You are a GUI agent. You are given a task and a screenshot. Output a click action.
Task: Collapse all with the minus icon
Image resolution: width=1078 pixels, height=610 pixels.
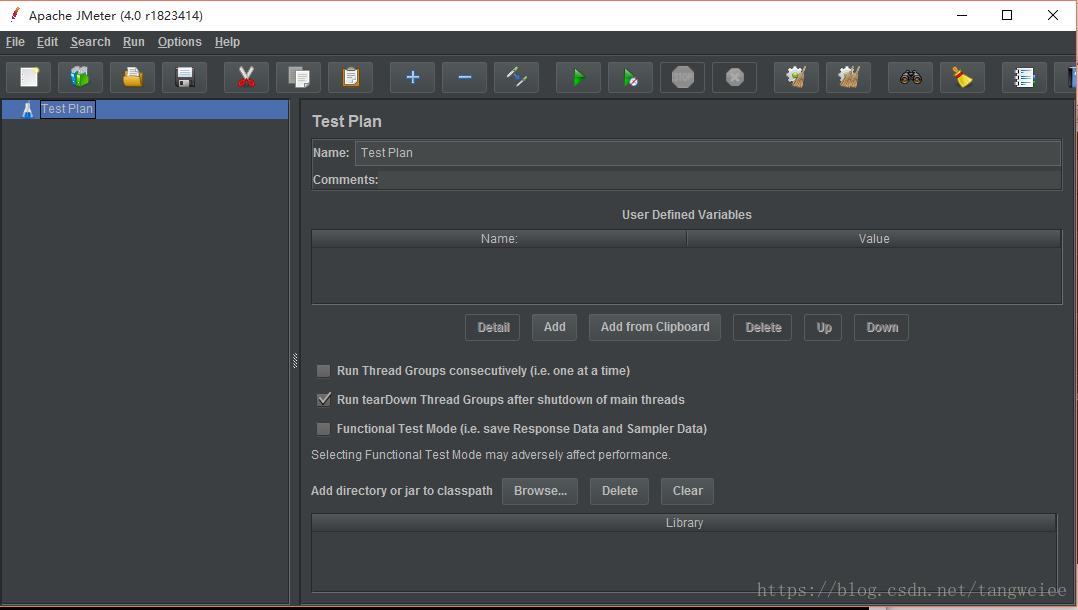pyautogui.click(x=465, y=77)
